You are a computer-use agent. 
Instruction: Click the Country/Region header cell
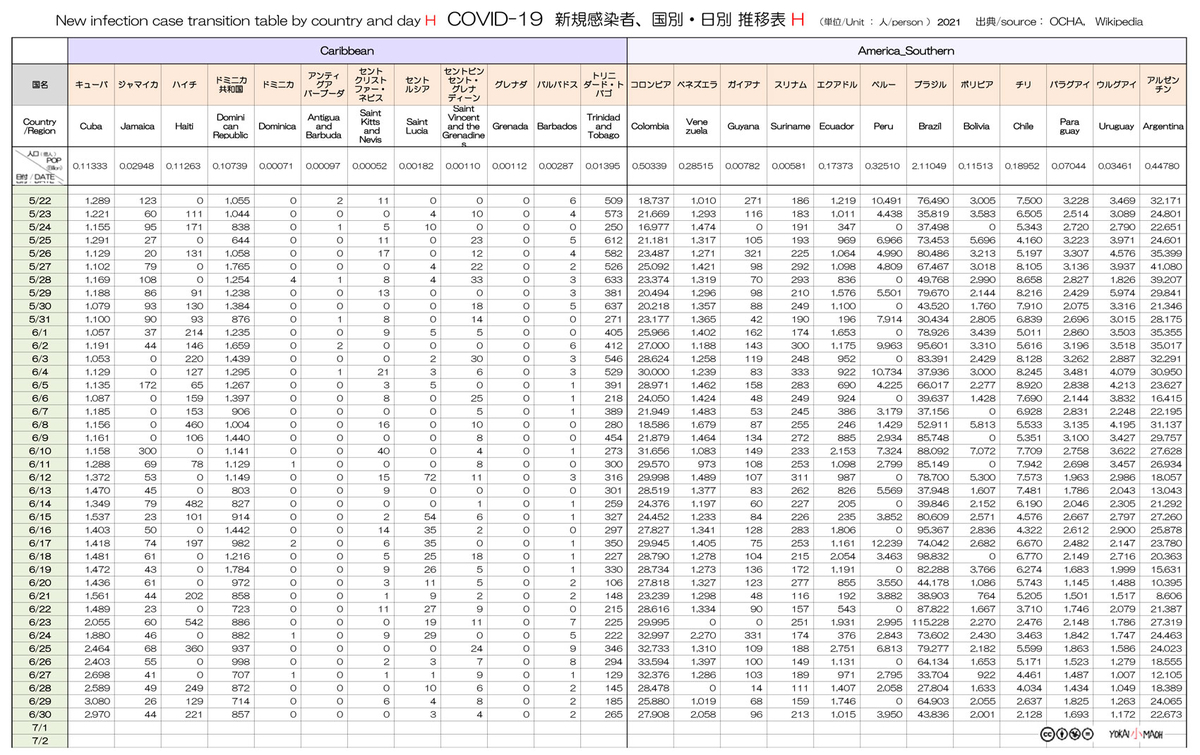40,126
